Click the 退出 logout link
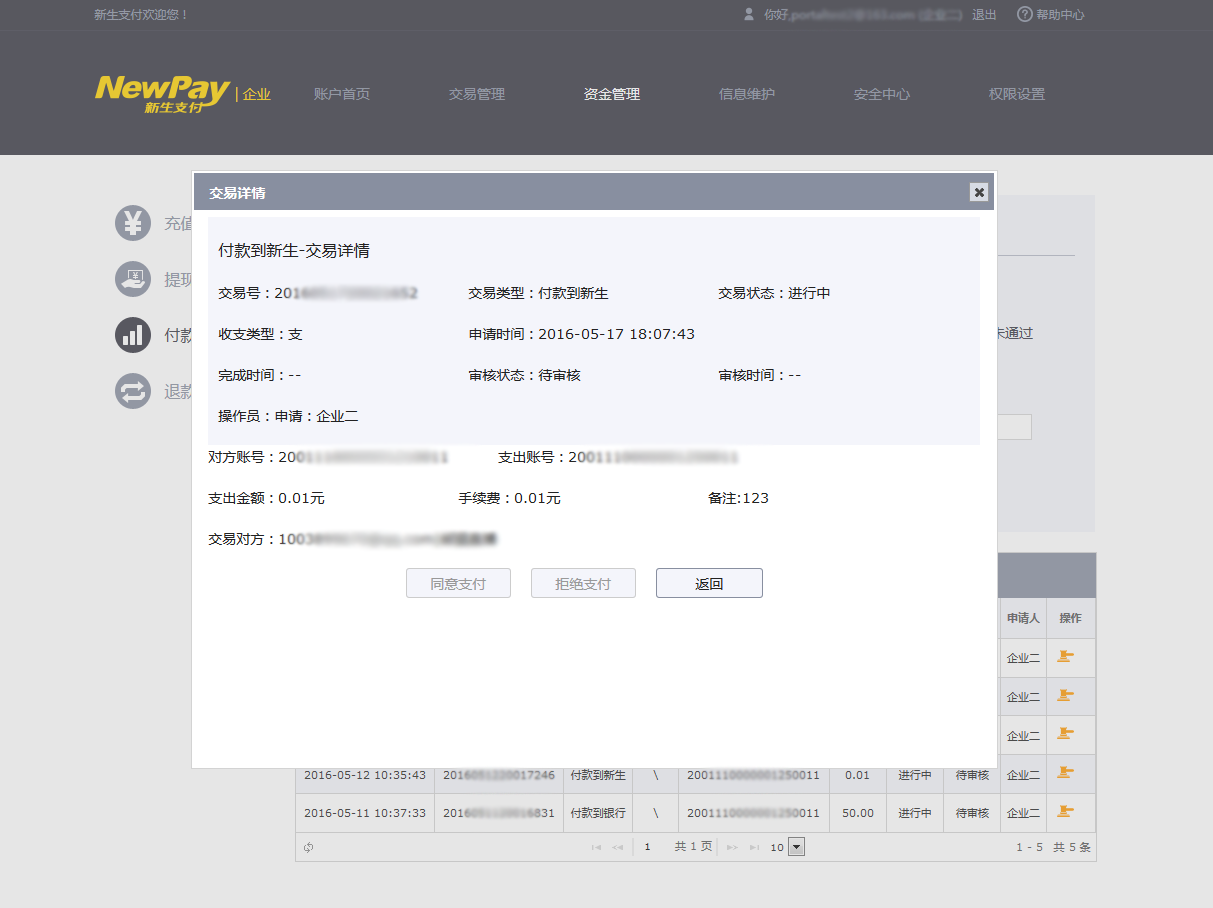Image resolution: width=1213 pixels, height=908 pixels. click(984, 15)
